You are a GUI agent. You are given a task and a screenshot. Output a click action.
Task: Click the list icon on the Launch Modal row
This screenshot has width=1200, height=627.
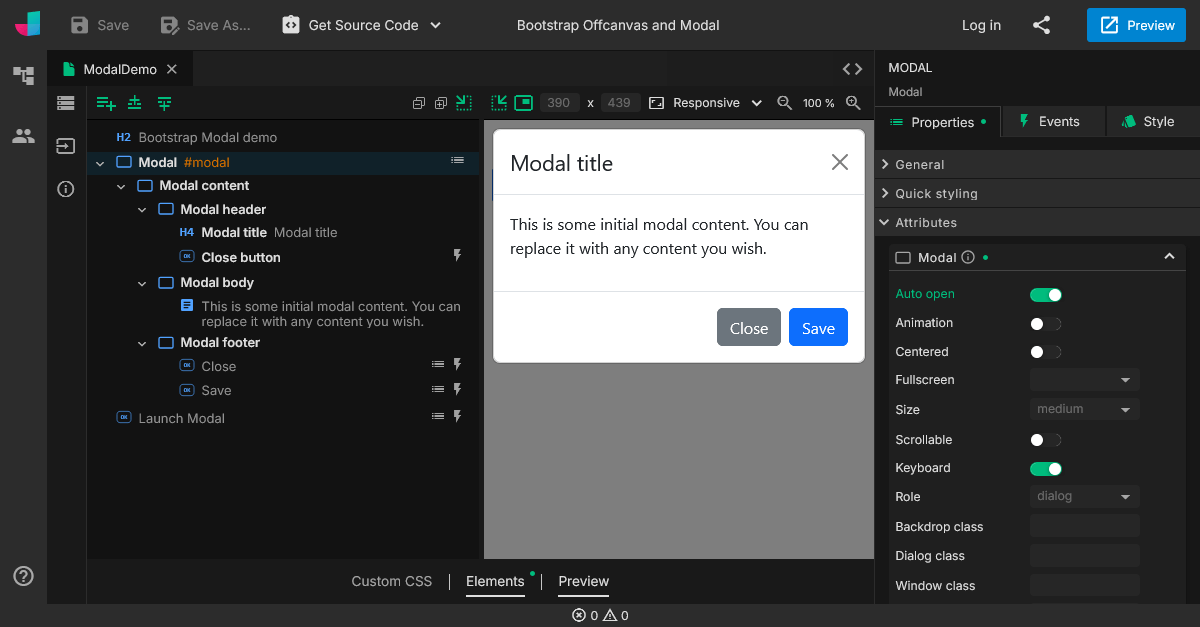(437, 416)
